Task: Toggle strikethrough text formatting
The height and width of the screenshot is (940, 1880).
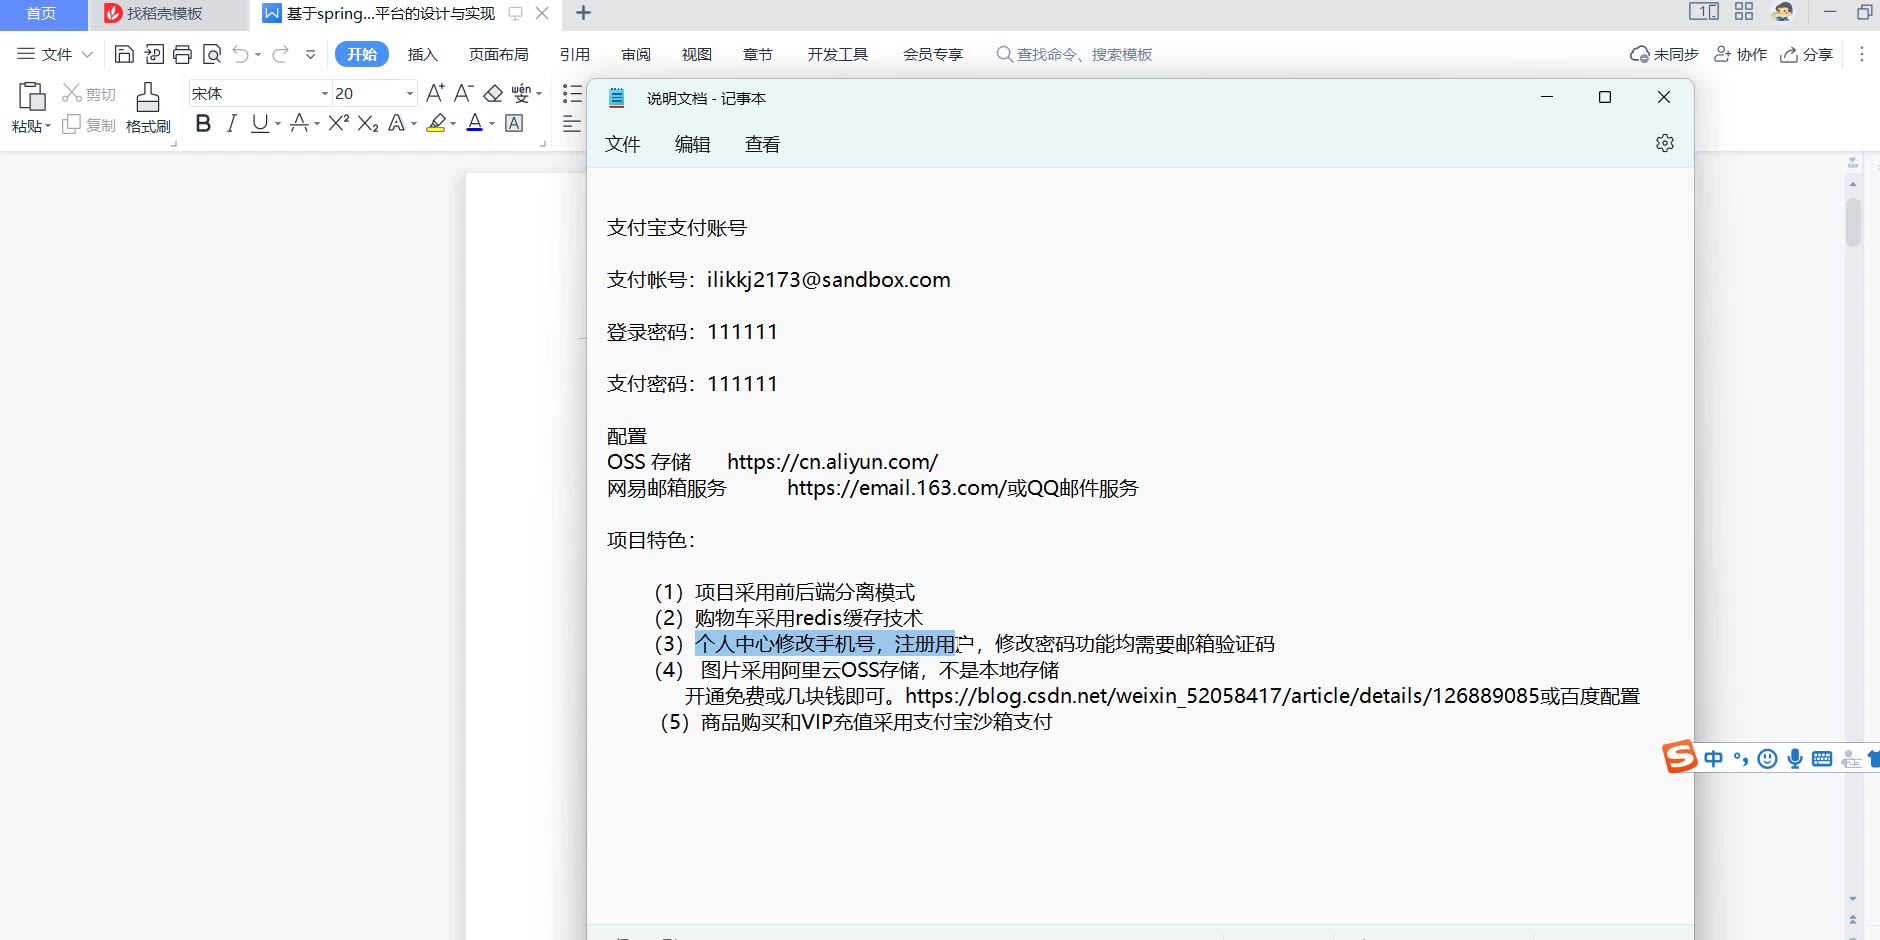Action: tap(299, 123)
